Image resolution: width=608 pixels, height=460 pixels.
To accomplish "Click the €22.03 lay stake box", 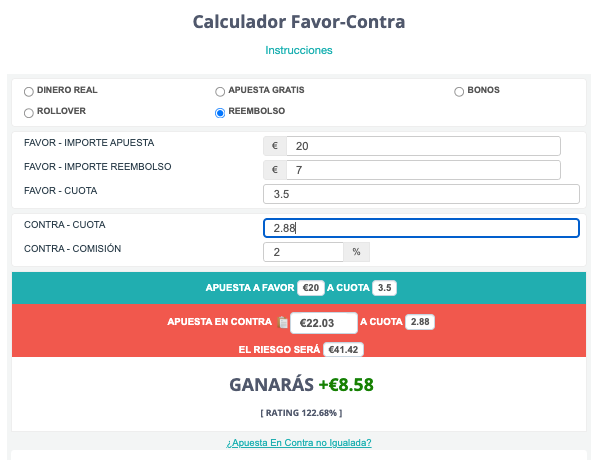I will coord(324,323).
